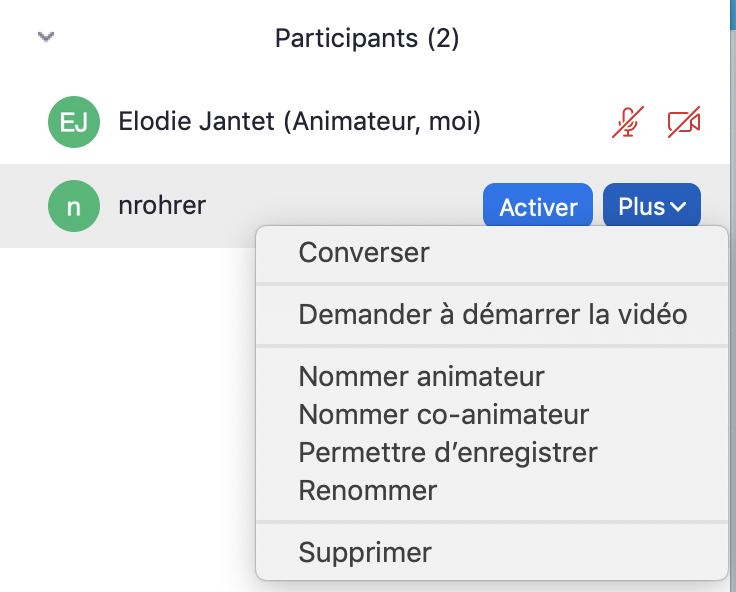Click Elodie Jantet's disabled camera icon
This screenshot has width=736, height=592.
click(684, 123)
